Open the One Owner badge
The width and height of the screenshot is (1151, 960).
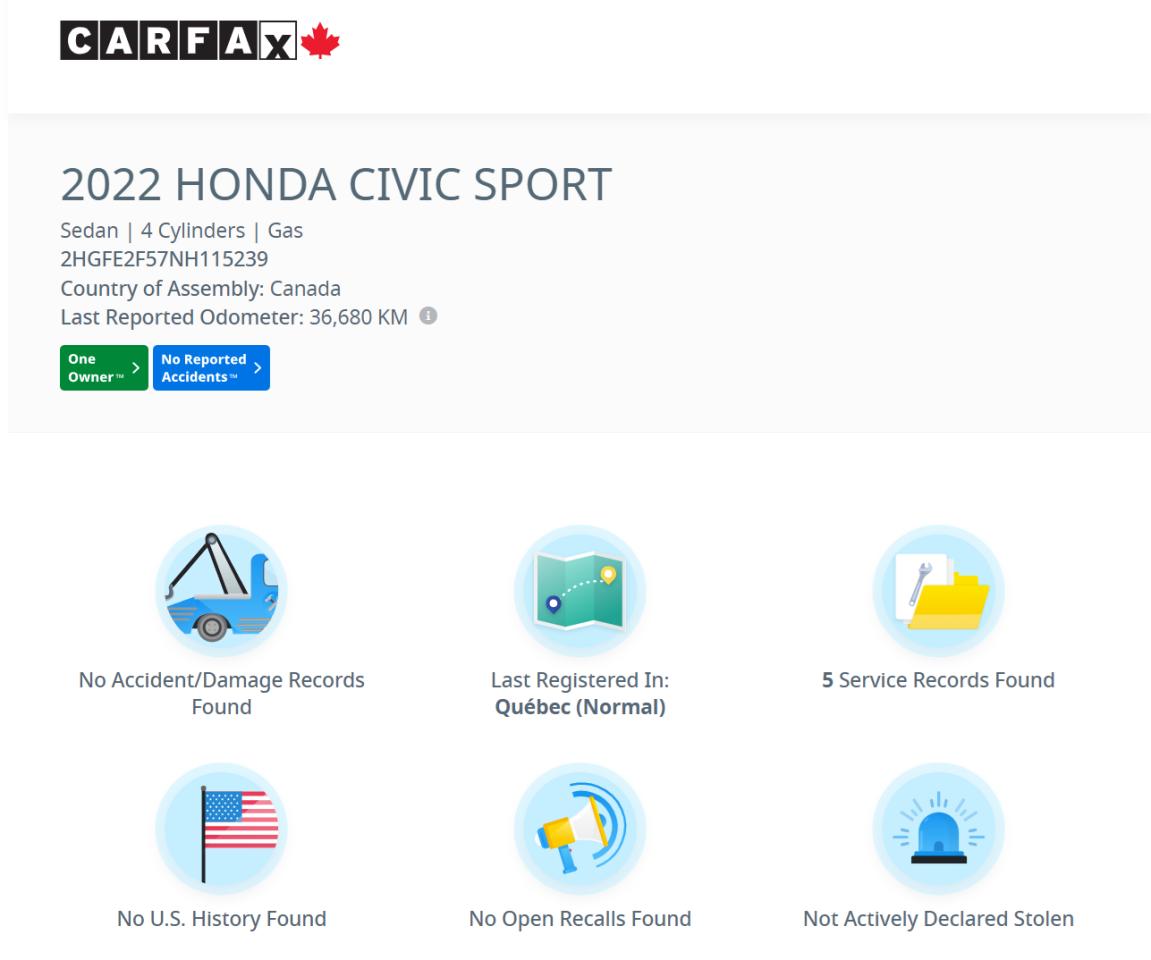tap(104, 368)
